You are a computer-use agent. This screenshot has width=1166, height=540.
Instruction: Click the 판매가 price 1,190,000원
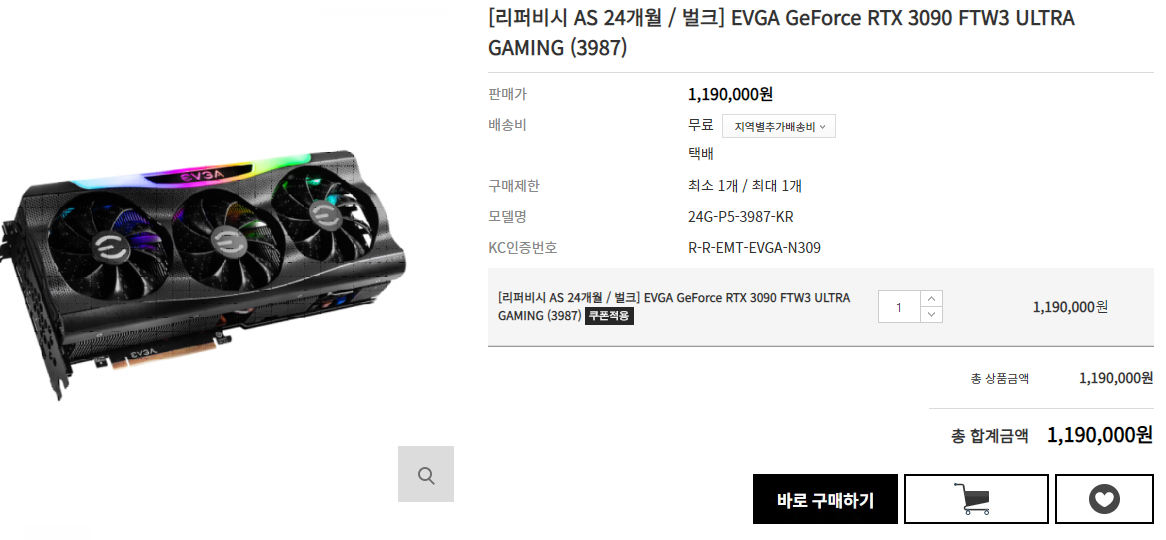click(730, 94)
